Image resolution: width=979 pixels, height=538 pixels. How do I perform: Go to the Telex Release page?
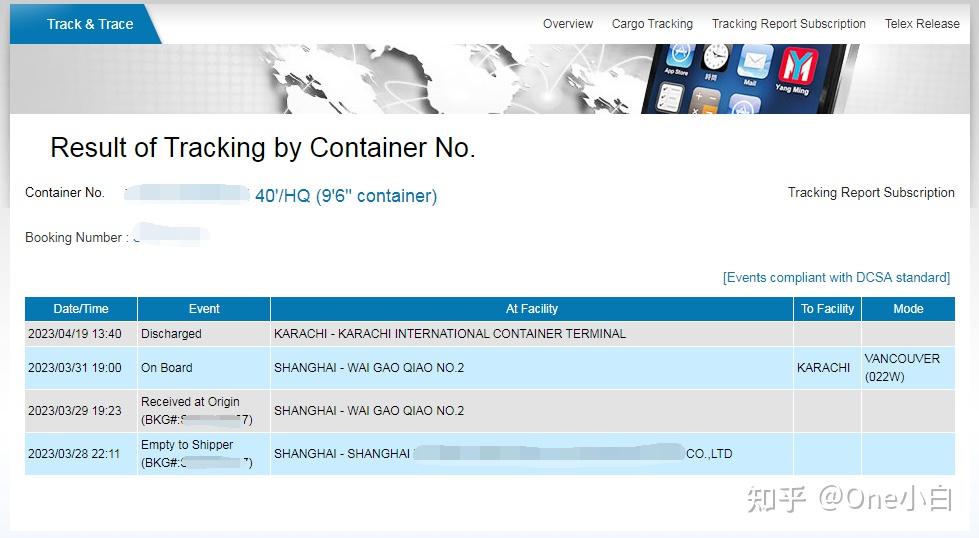click(x=921, y=24)
